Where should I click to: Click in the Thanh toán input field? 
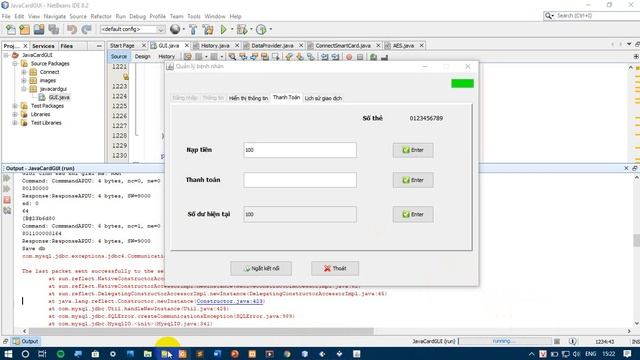[300, 180]
